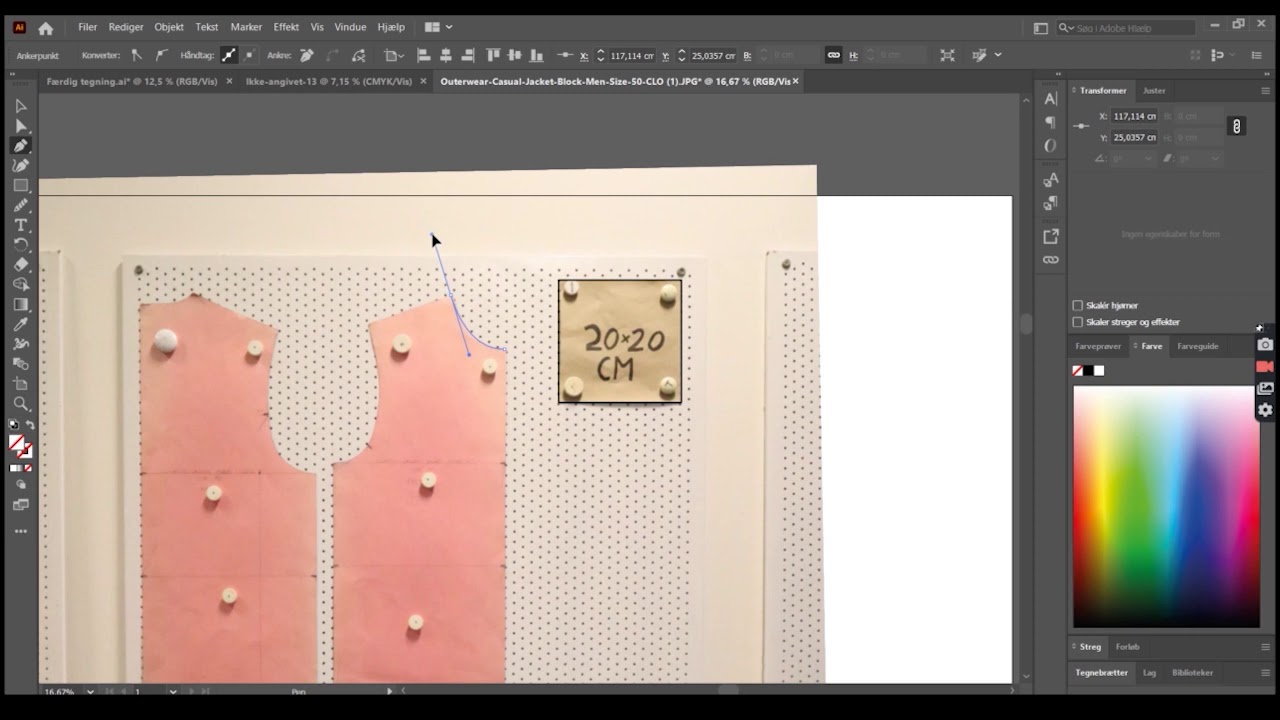Open the Rediger menu
This screenshot has width=1280, height=720.
(x=126, y=27)
